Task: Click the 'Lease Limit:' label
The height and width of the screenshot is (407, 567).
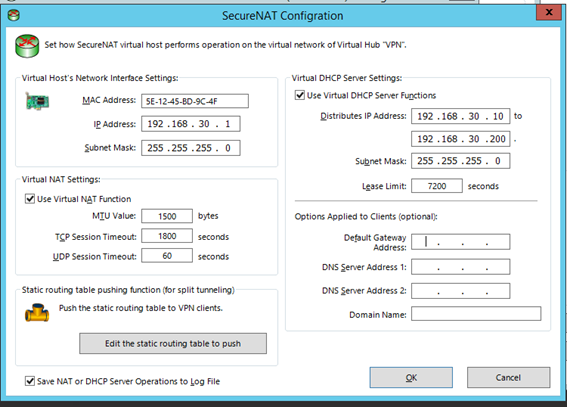Action: tap(384, 186)
